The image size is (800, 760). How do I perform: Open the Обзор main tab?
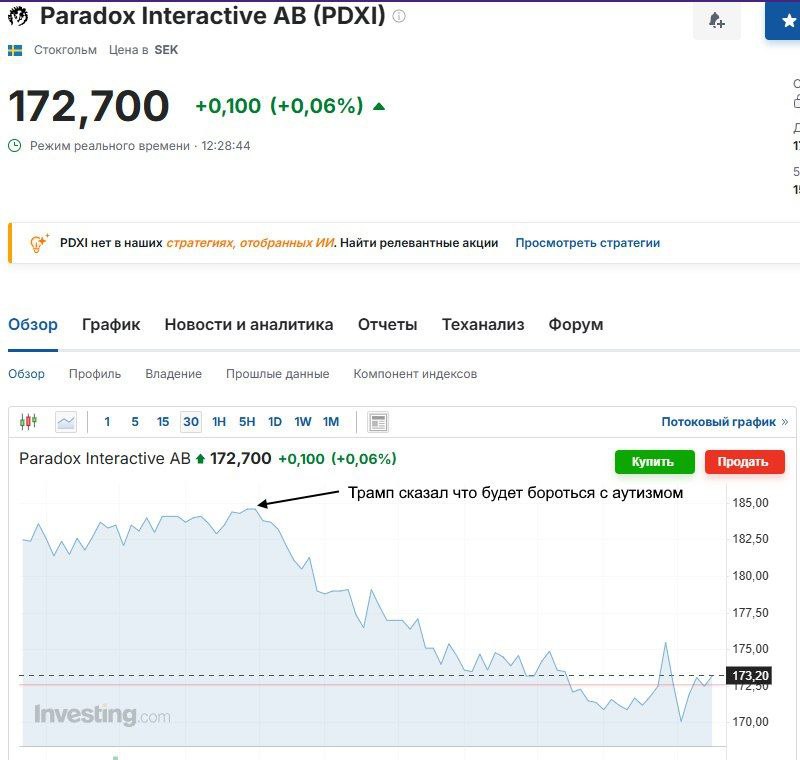click(x=33, y=324)
